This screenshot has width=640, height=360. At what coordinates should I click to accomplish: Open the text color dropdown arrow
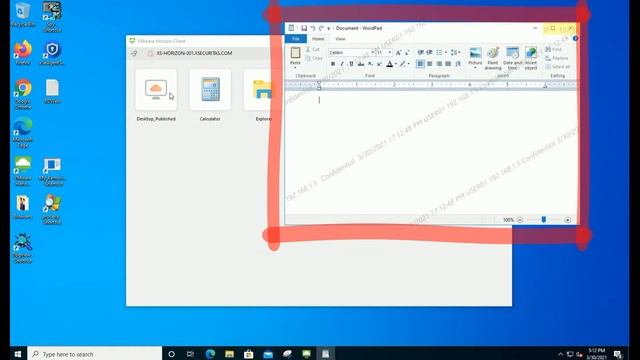coord(396,64)
